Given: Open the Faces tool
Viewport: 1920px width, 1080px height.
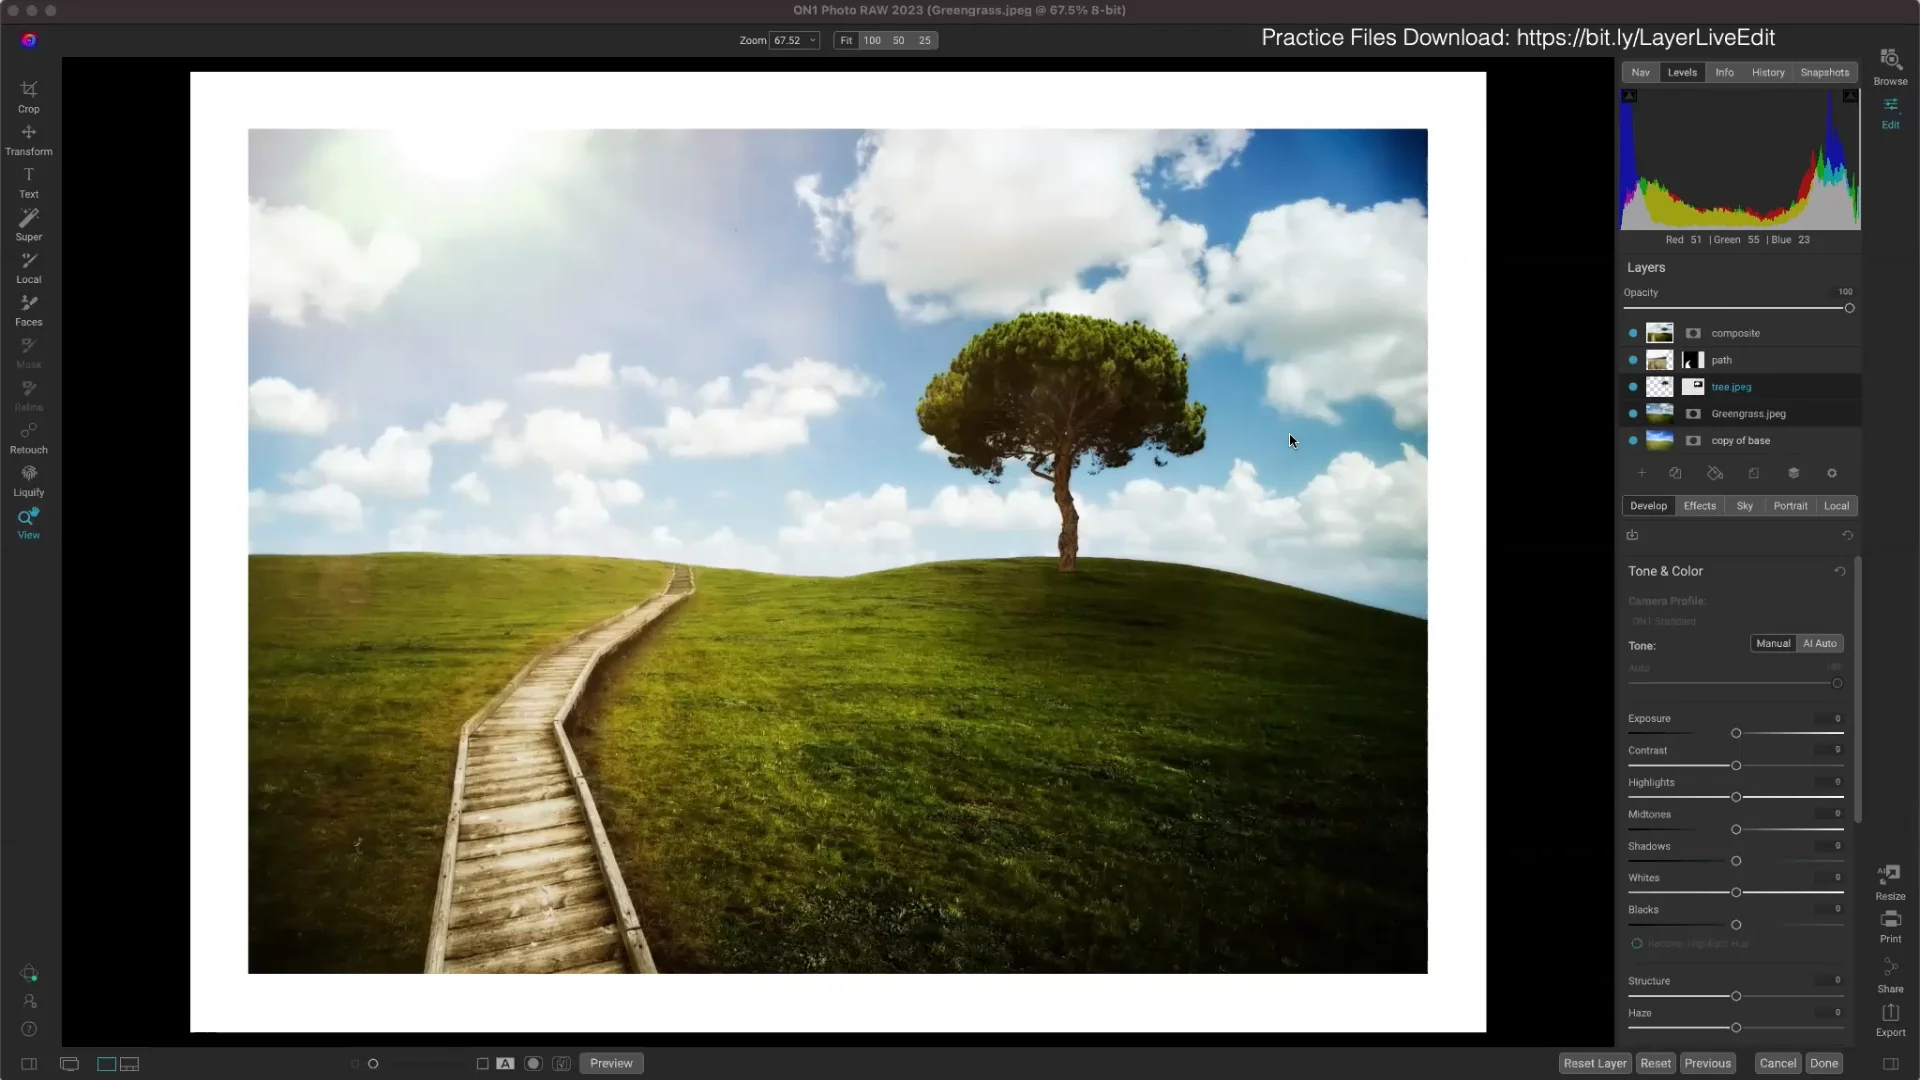Looking at the screenshot, I should pos(28,311).
